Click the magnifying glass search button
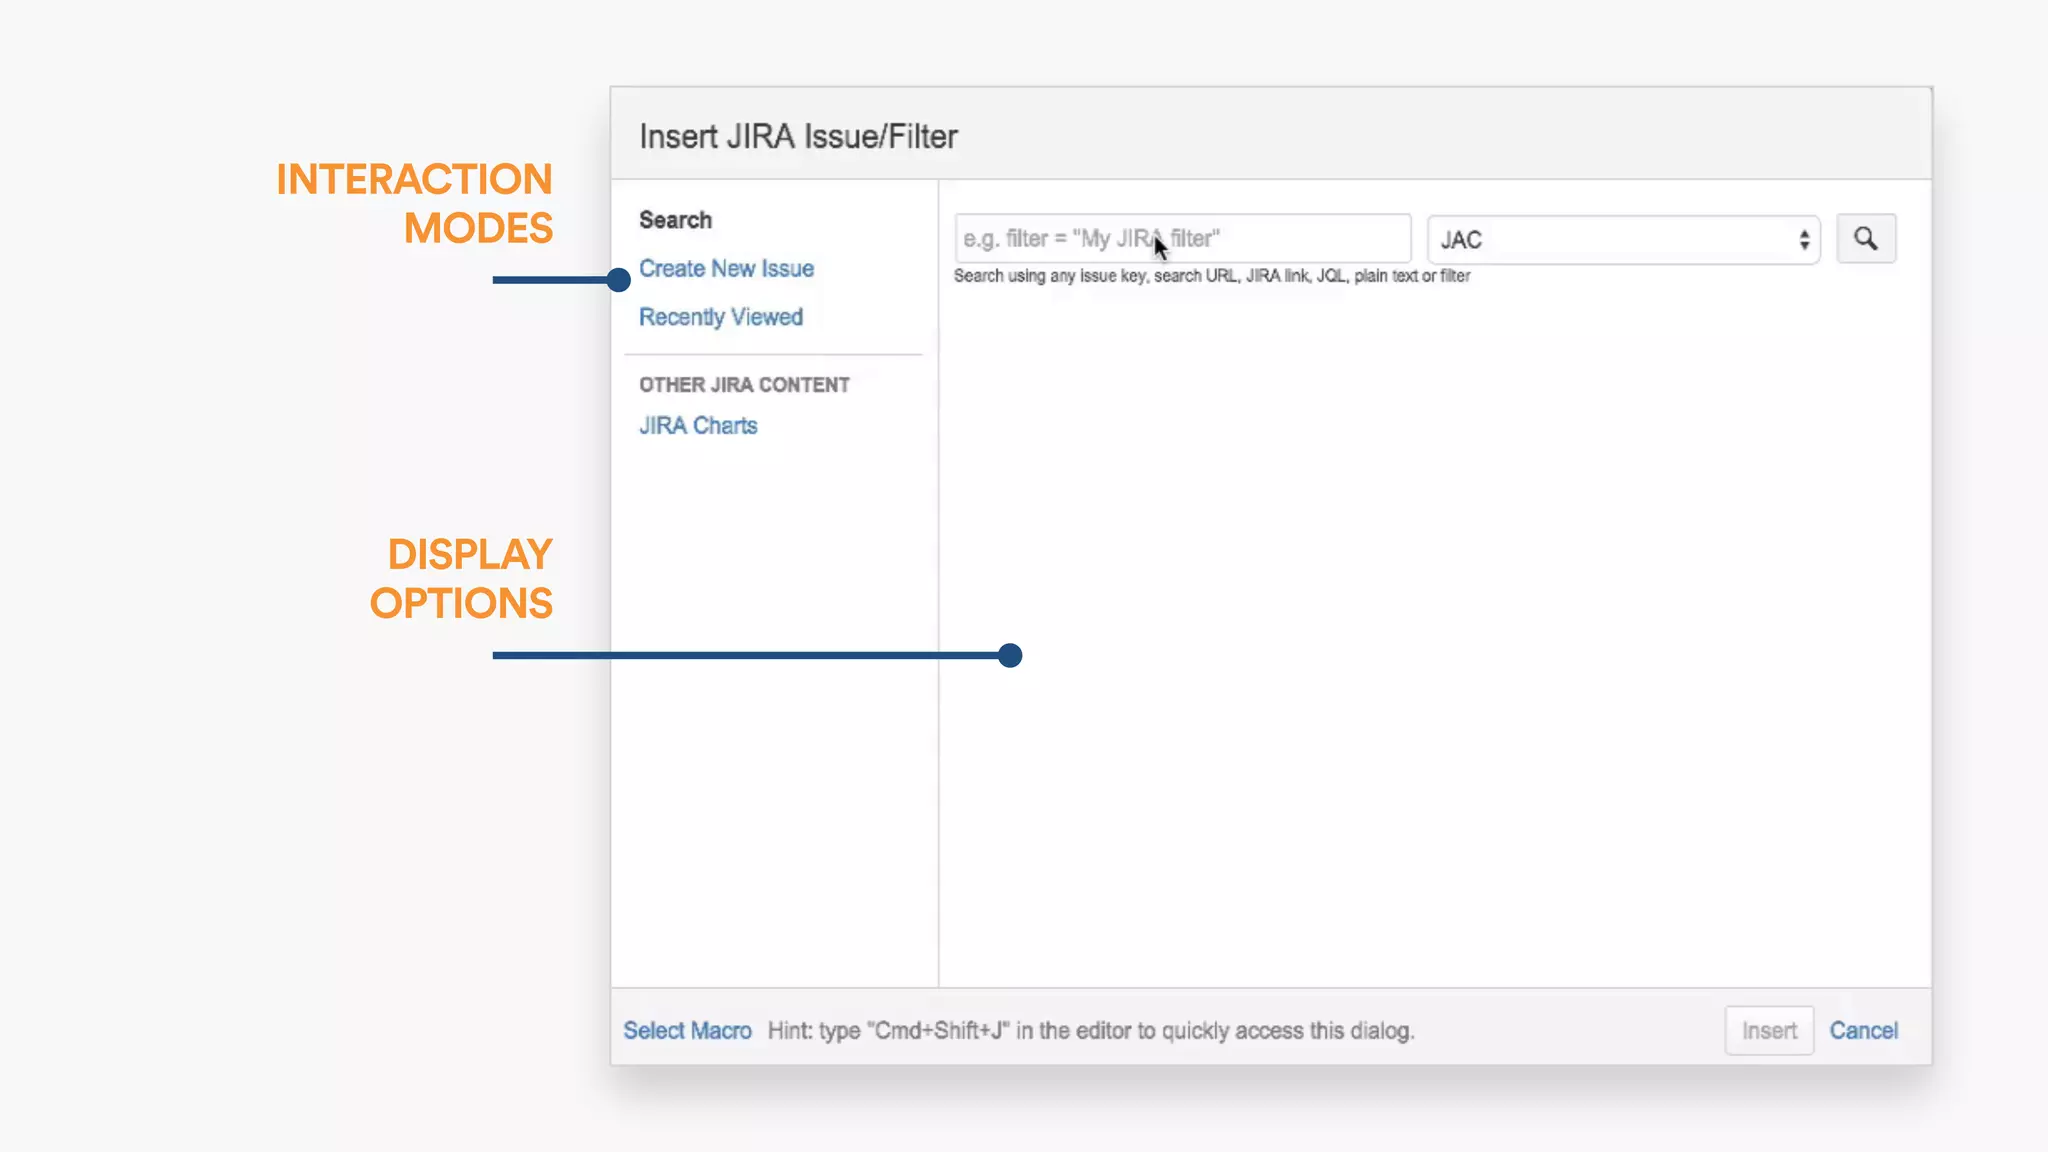The height and width of the screenshot is (1152, 2048). click(x=1866, y=239)
